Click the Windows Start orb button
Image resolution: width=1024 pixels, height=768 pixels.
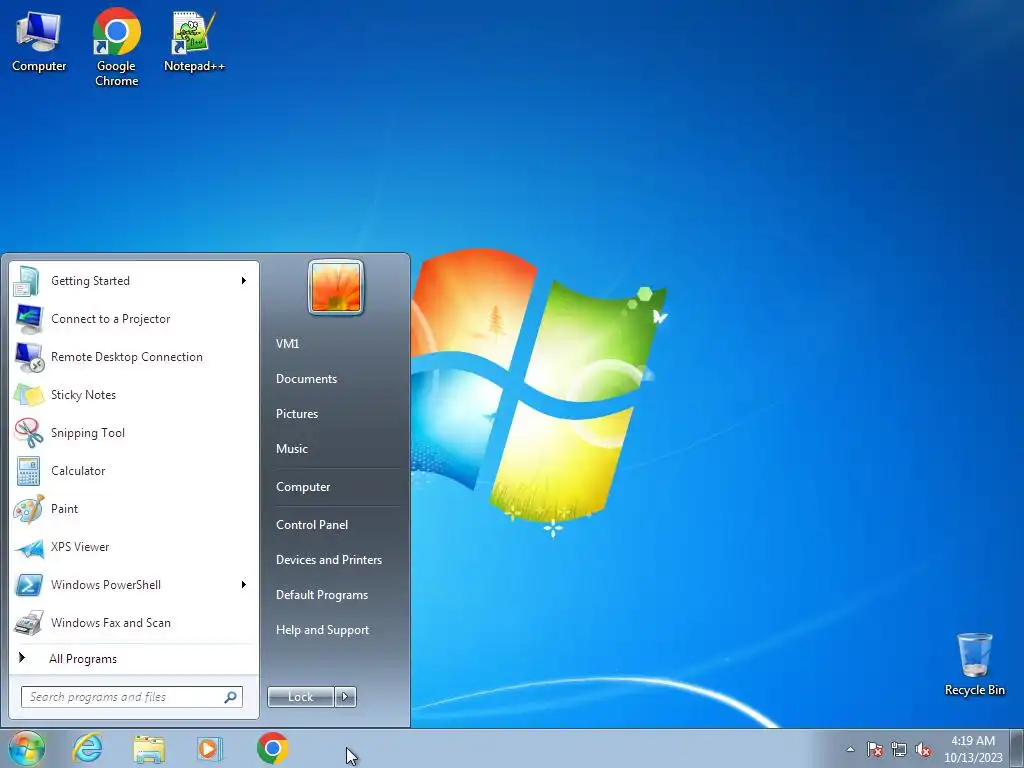pos(27,748)
